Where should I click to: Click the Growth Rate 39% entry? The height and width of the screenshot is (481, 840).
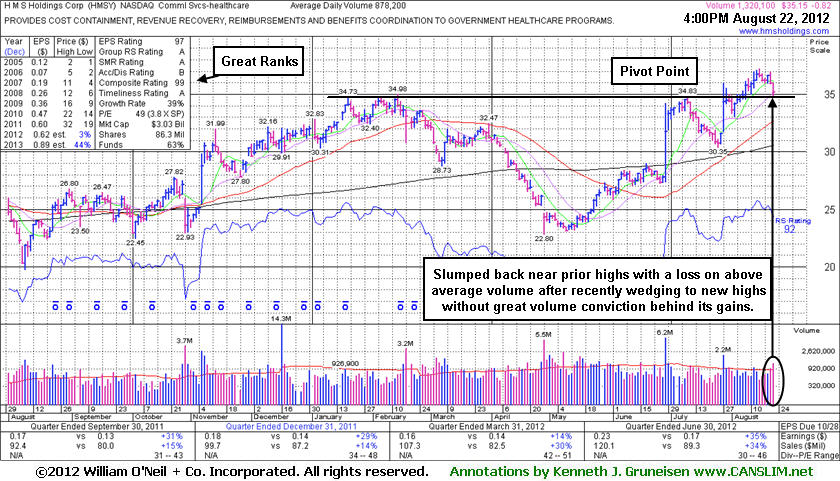tap(141, 103)
